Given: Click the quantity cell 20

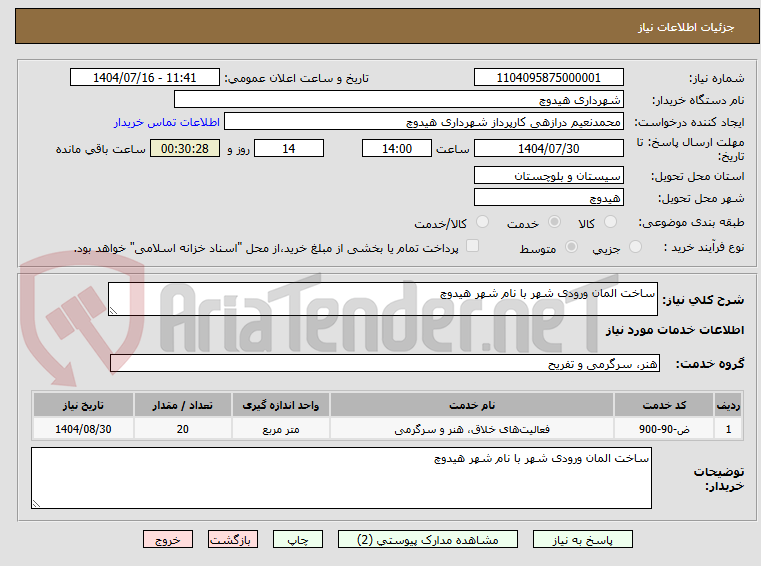Looking at the screenshot, I should [182, 429].
